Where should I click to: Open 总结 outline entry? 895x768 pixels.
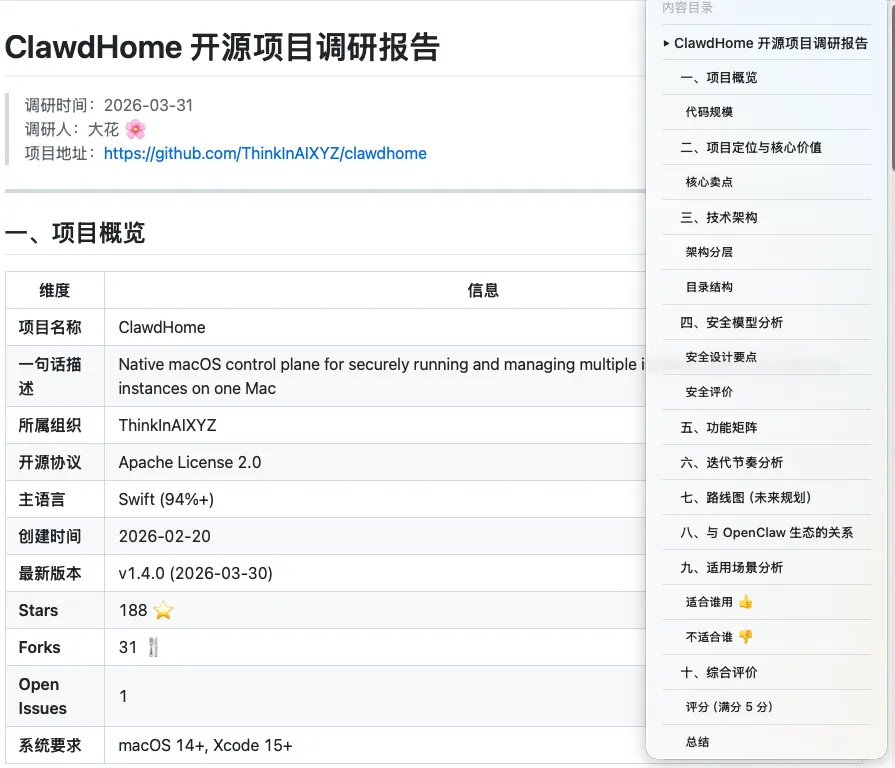pyautogui.click(x=697, y=742)
